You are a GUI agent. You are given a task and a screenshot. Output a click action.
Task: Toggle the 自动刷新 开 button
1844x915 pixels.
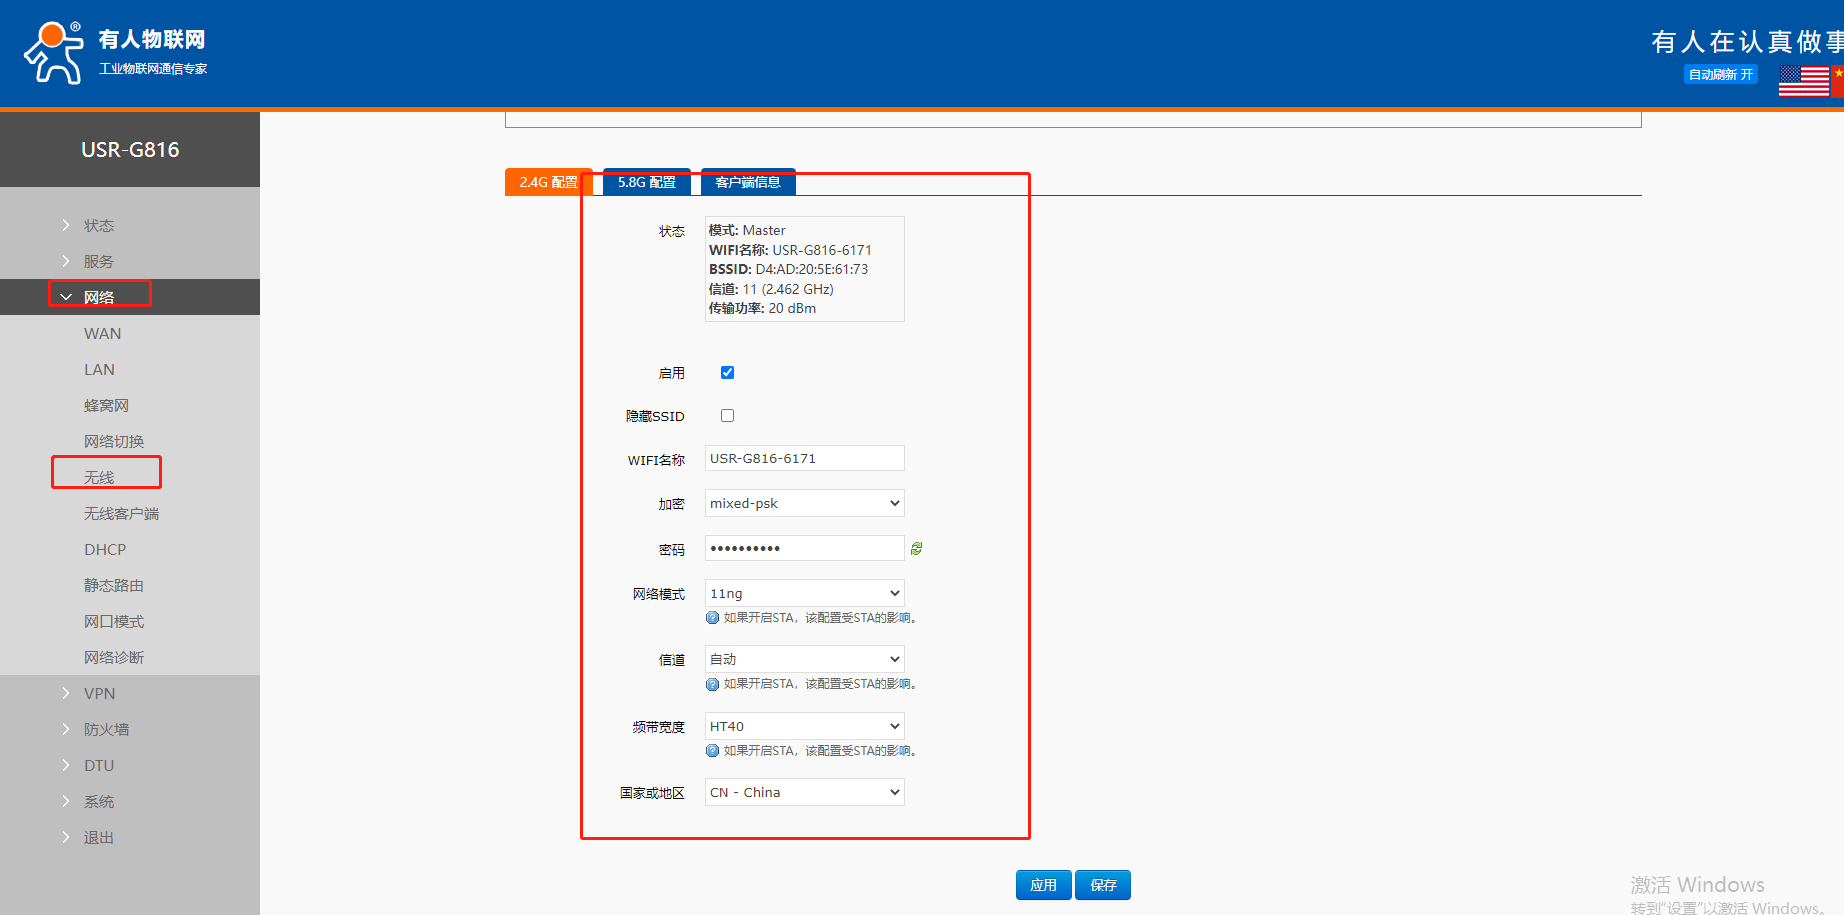[x=1720, y=74]
